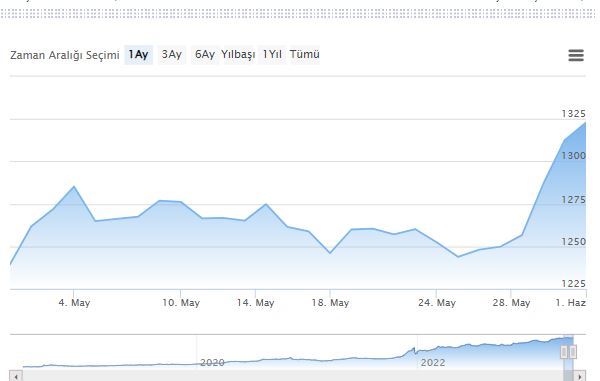
Task: Select the 1Ay time range
Action: tap(139, 55)
